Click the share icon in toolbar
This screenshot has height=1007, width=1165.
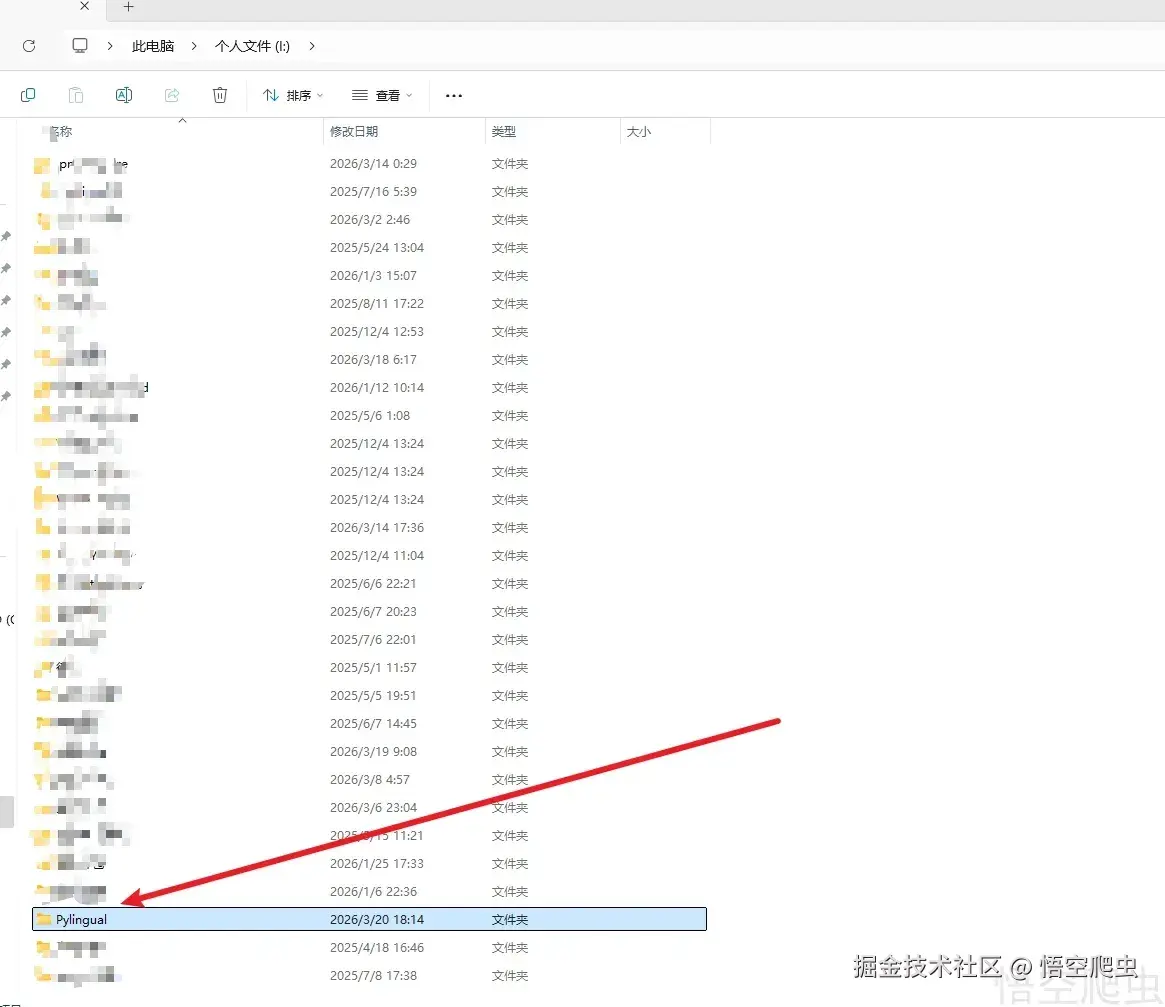coord(172,95)
